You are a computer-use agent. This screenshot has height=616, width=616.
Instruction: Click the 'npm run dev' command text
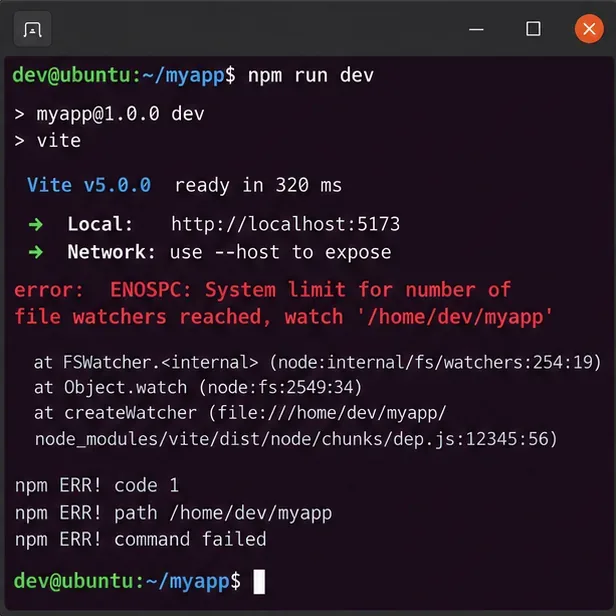(x=311, y=75)
